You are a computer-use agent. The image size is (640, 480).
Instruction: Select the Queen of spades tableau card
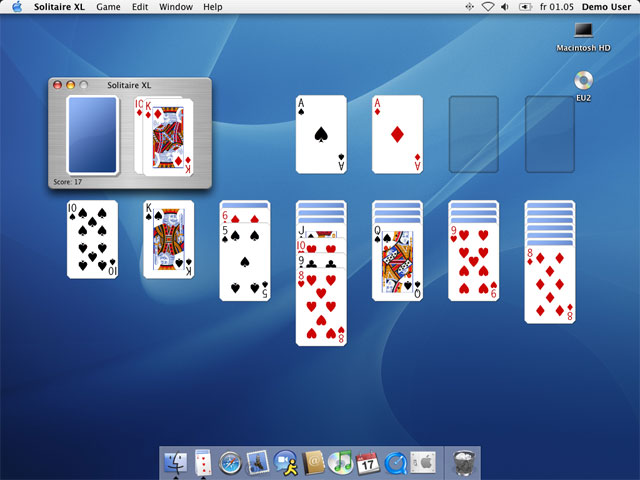pos(397,262)
